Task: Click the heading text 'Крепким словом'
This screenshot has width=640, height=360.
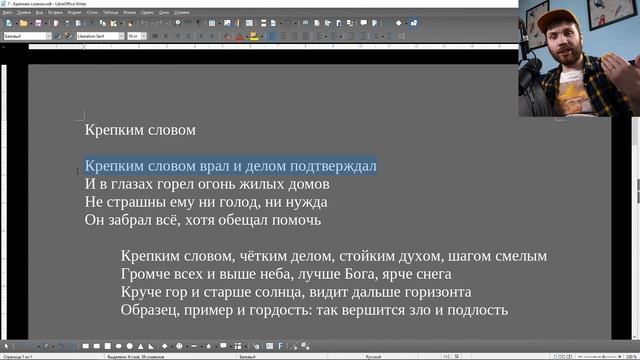Action: click(140, 130)
